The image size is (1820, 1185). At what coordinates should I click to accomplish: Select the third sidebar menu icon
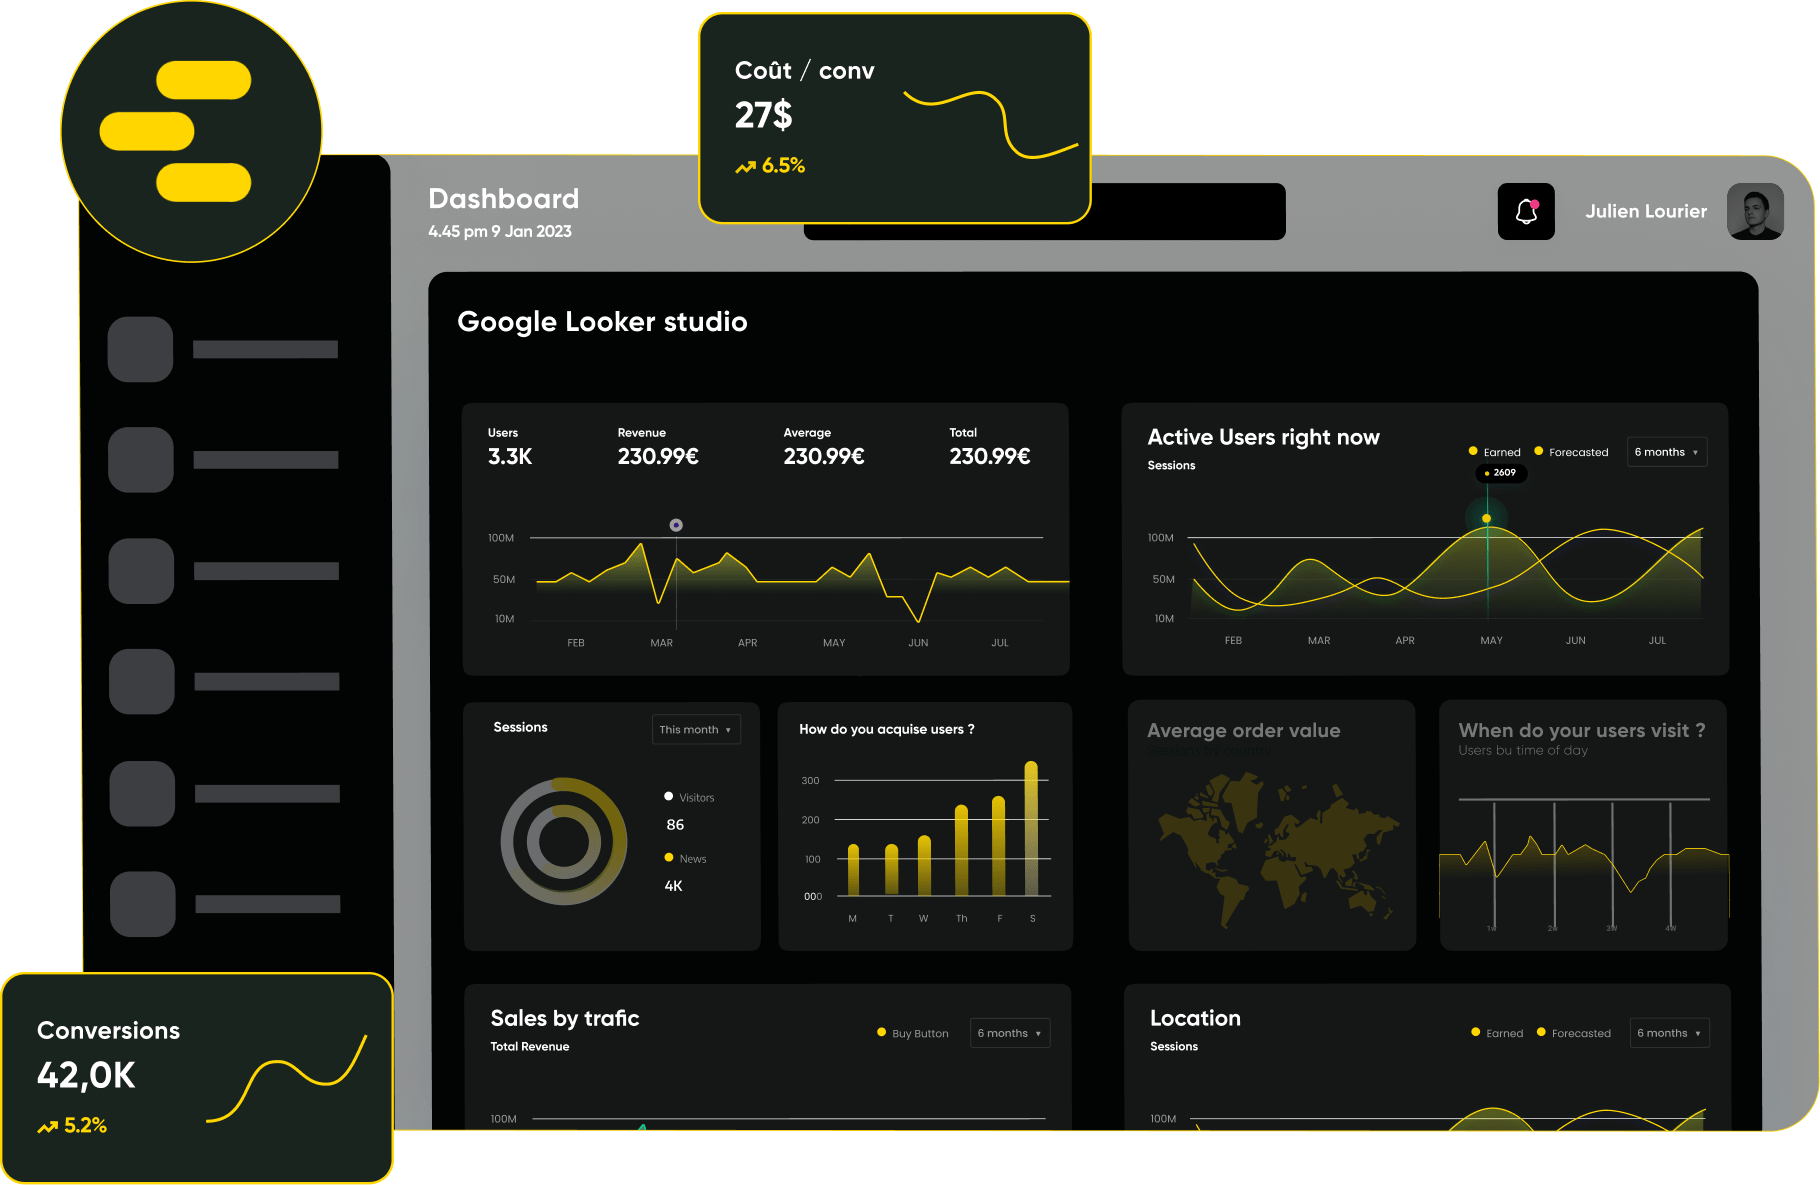tap(141, 571)
